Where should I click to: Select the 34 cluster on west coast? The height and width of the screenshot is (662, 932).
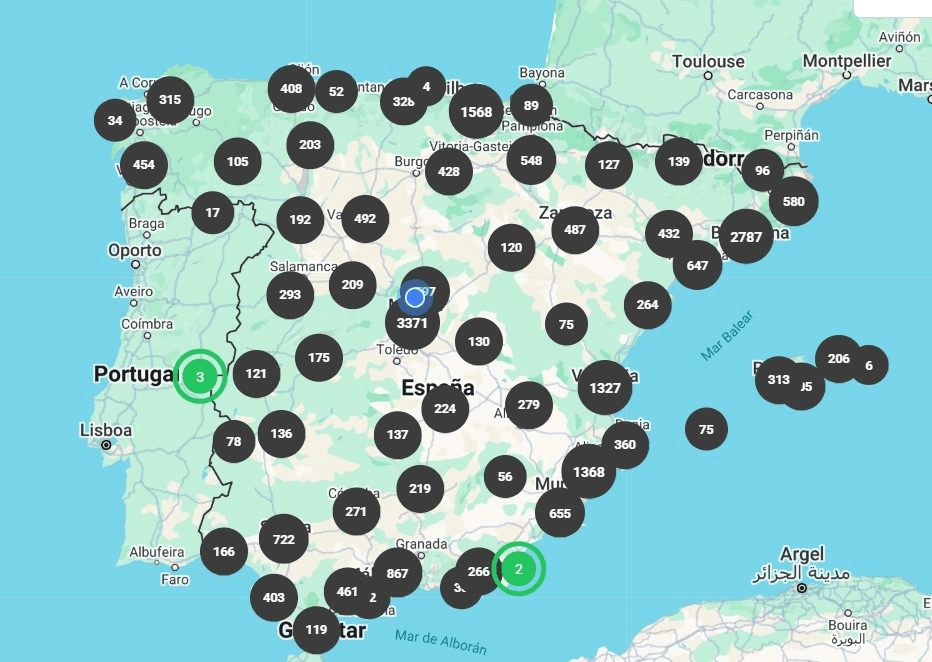pos(115,120)
